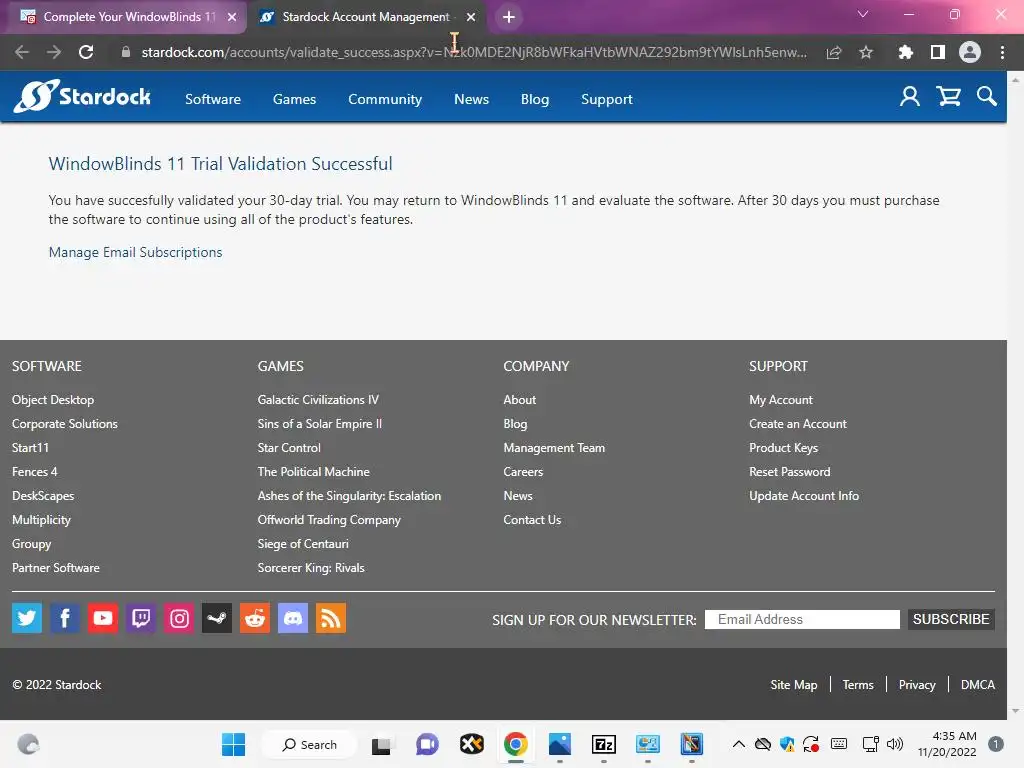Open the Games menu

(x=295, y=99)
